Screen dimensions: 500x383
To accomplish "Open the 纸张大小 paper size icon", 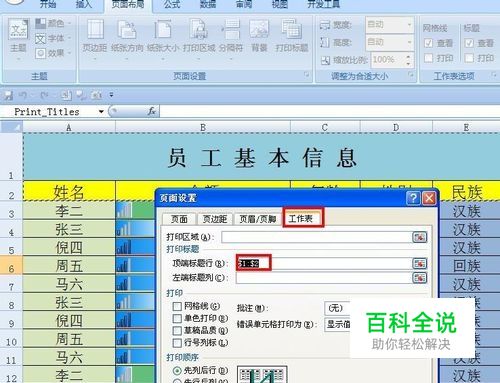I will click(163, 30).
